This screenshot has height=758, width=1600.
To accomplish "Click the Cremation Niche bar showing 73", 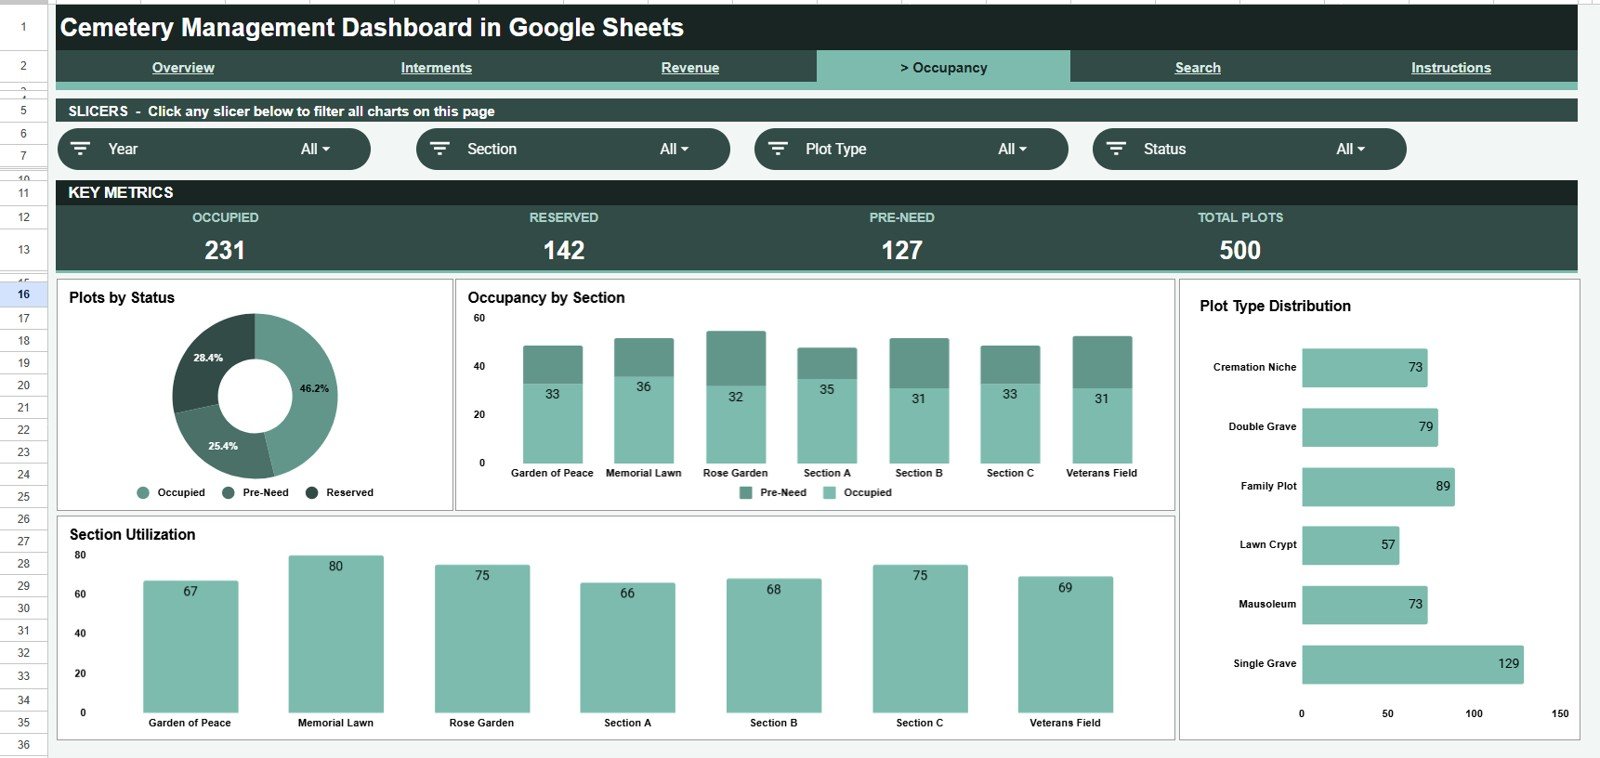I will click(1364, 368).
